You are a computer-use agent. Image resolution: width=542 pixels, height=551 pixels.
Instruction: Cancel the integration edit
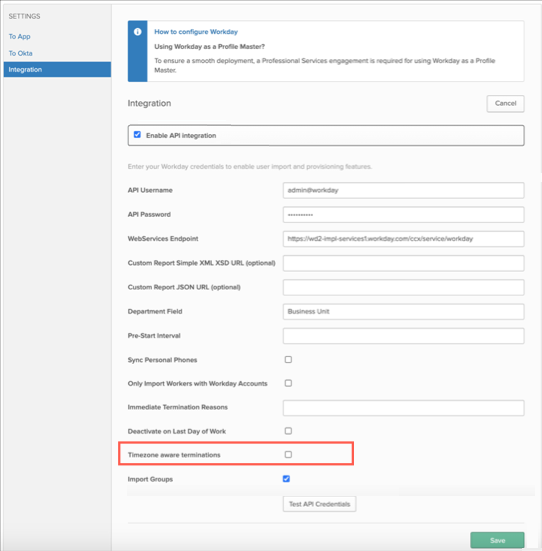(x=505, y=104)
